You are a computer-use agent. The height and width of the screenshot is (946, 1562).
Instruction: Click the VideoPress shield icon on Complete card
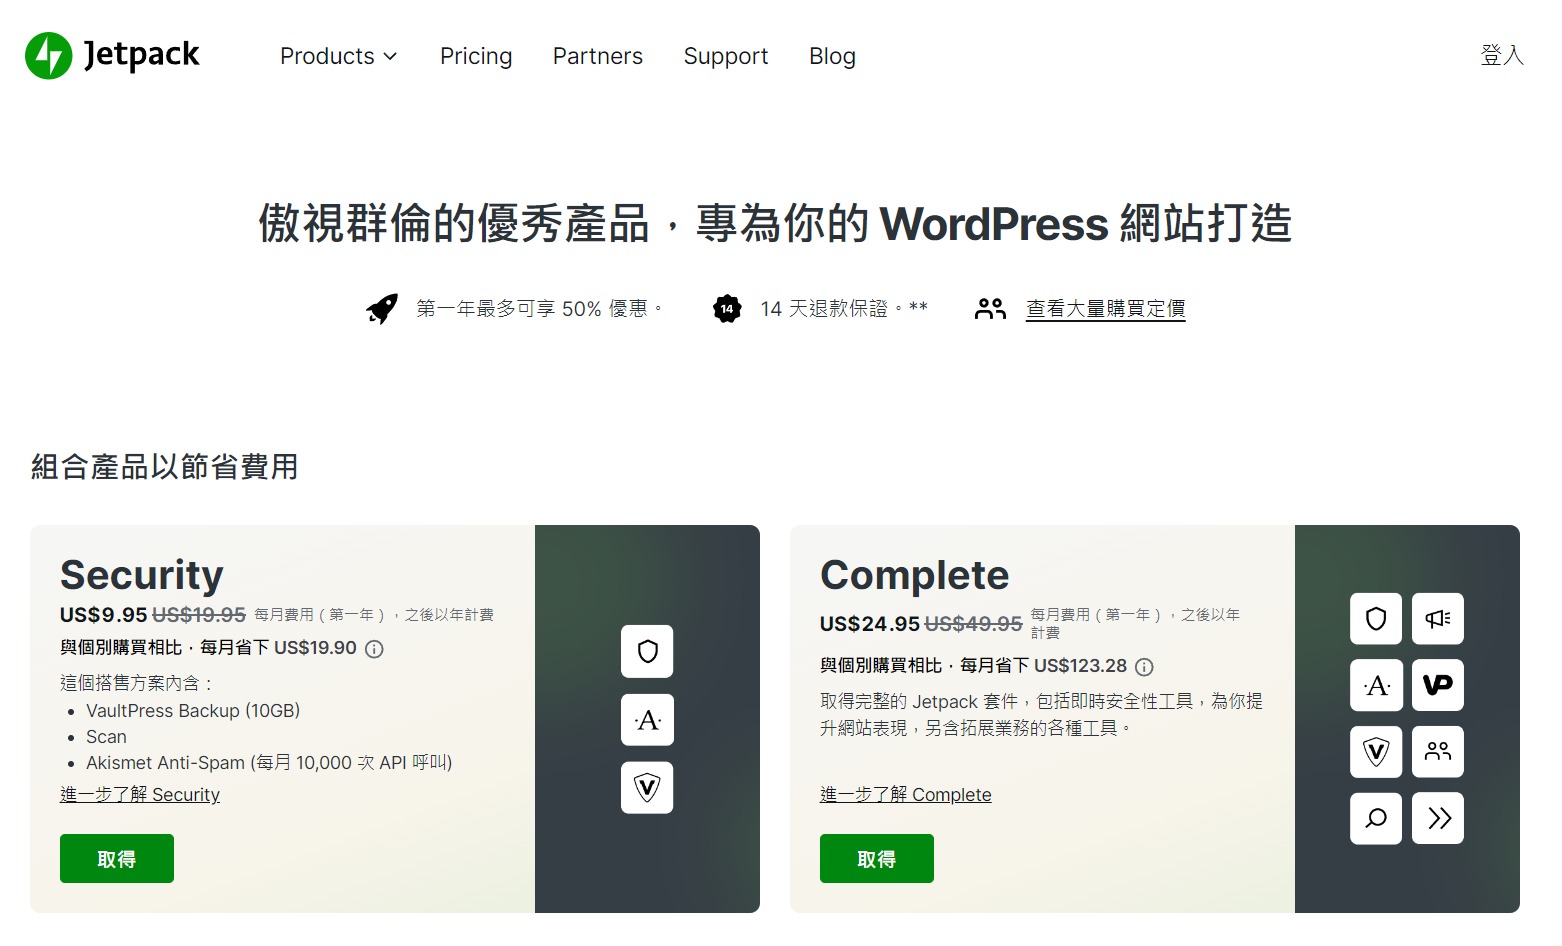pyautogui.click(x=1375, y=752)
